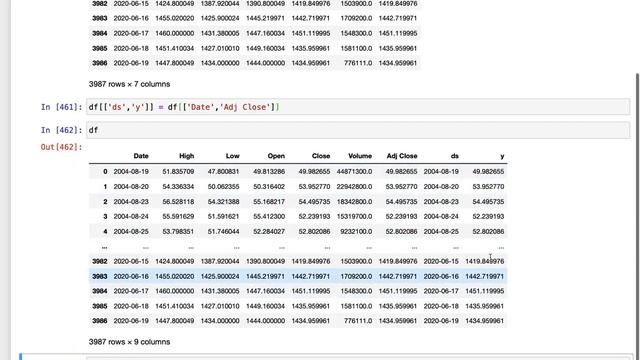640x360 pixels.
Task: Click Open value 50.316402
Action: tap(269, 187)
